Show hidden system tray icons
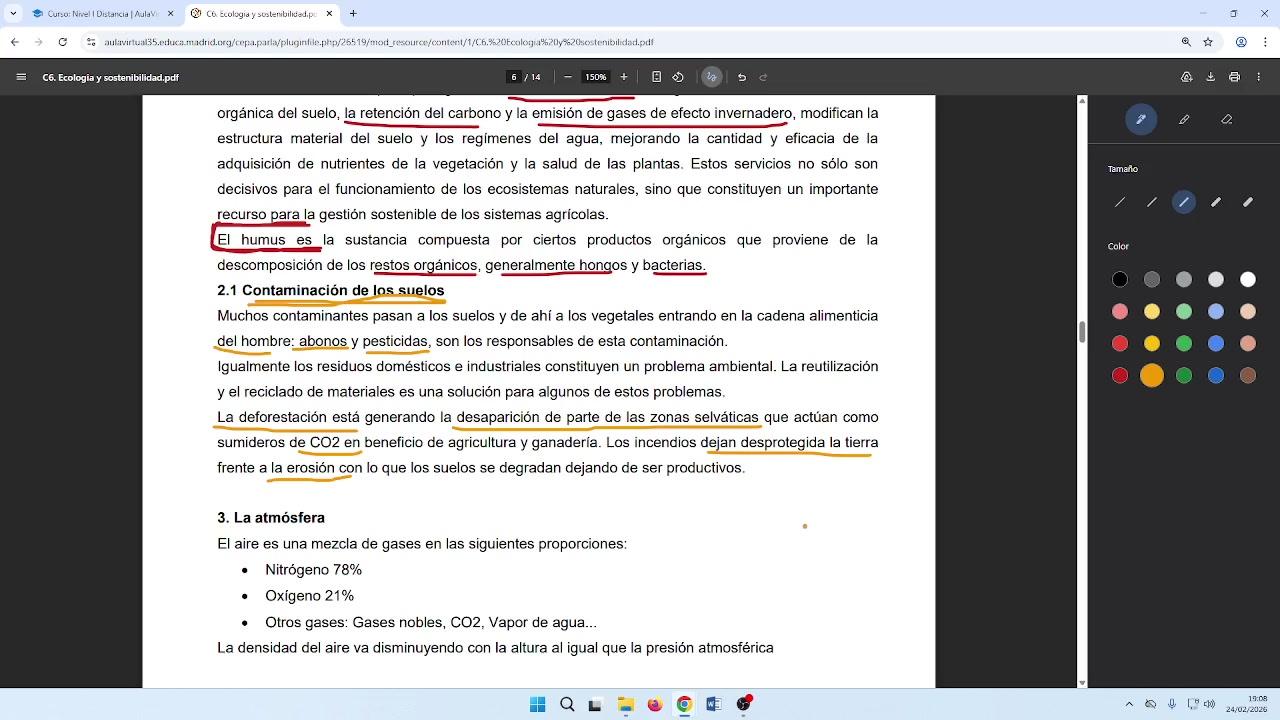The width and height of the screenshot is (1280, 720). 1129,704
